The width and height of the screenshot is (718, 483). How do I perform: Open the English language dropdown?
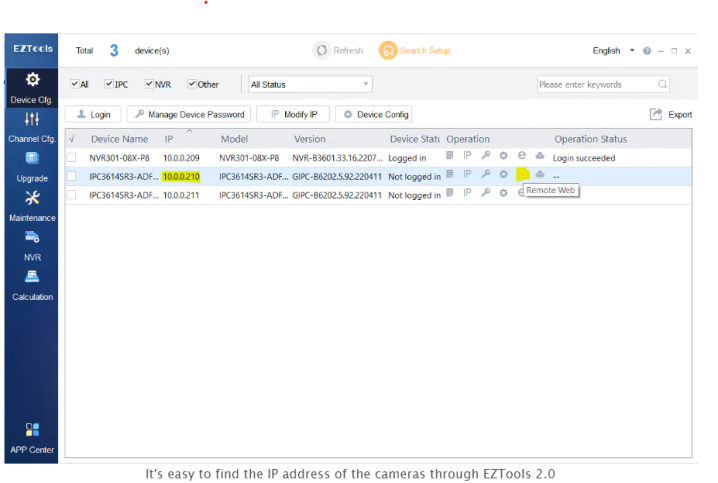click(613, 50)
